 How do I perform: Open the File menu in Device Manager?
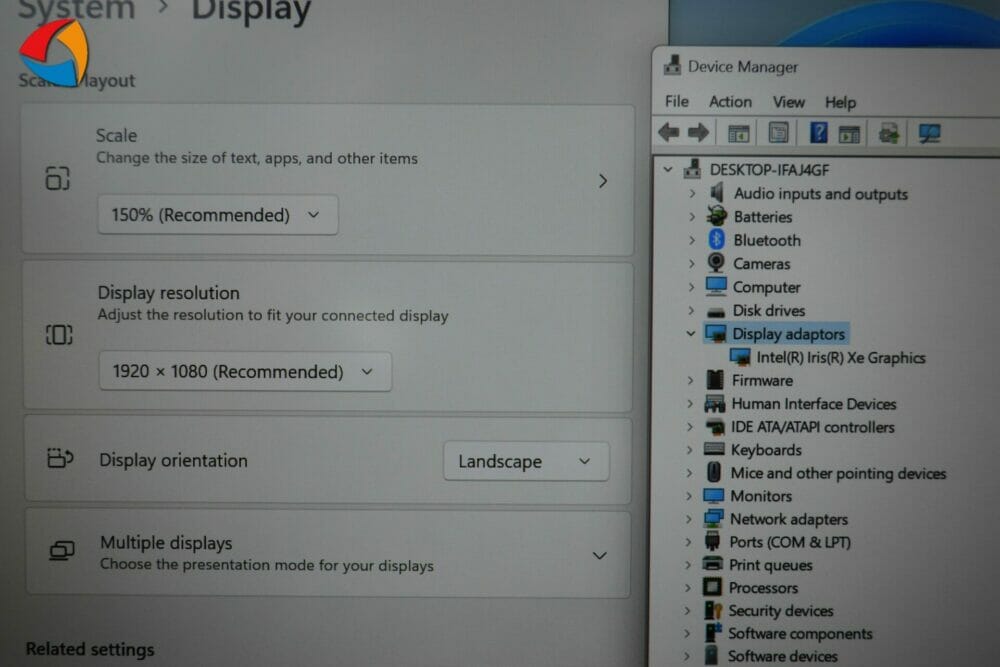point(677,101)
